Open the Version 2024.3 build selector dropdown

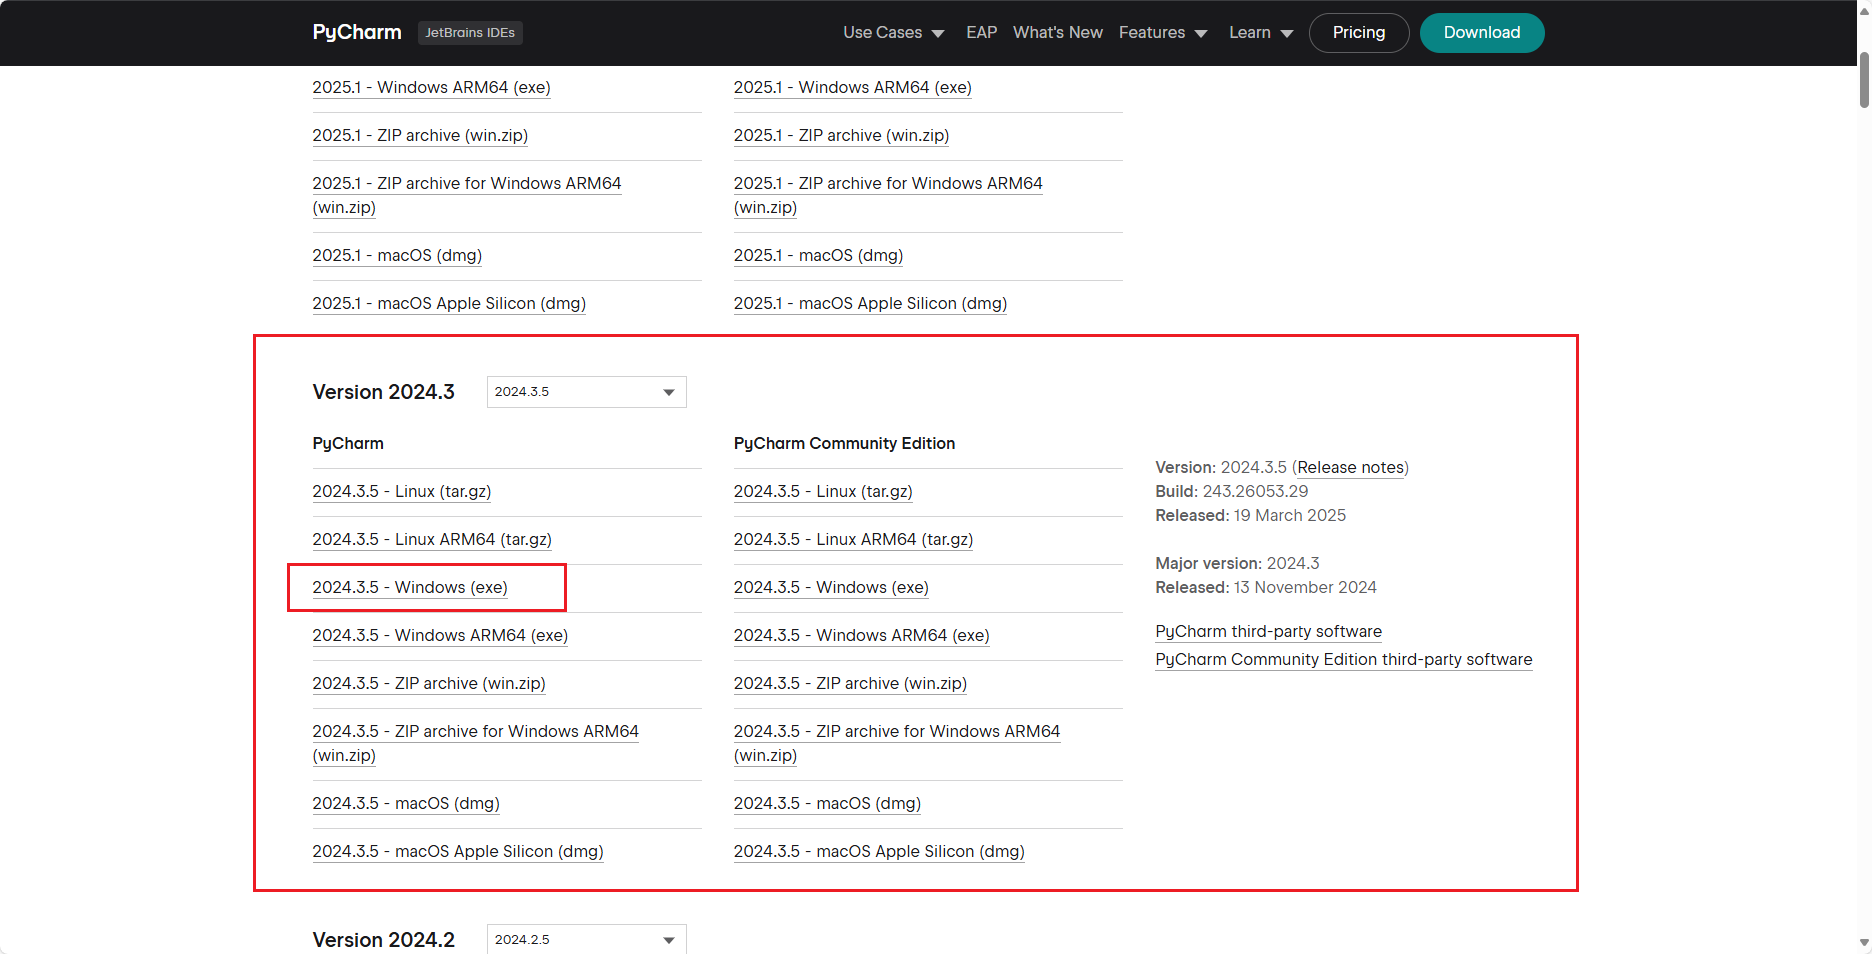click(x=587, y=392)
